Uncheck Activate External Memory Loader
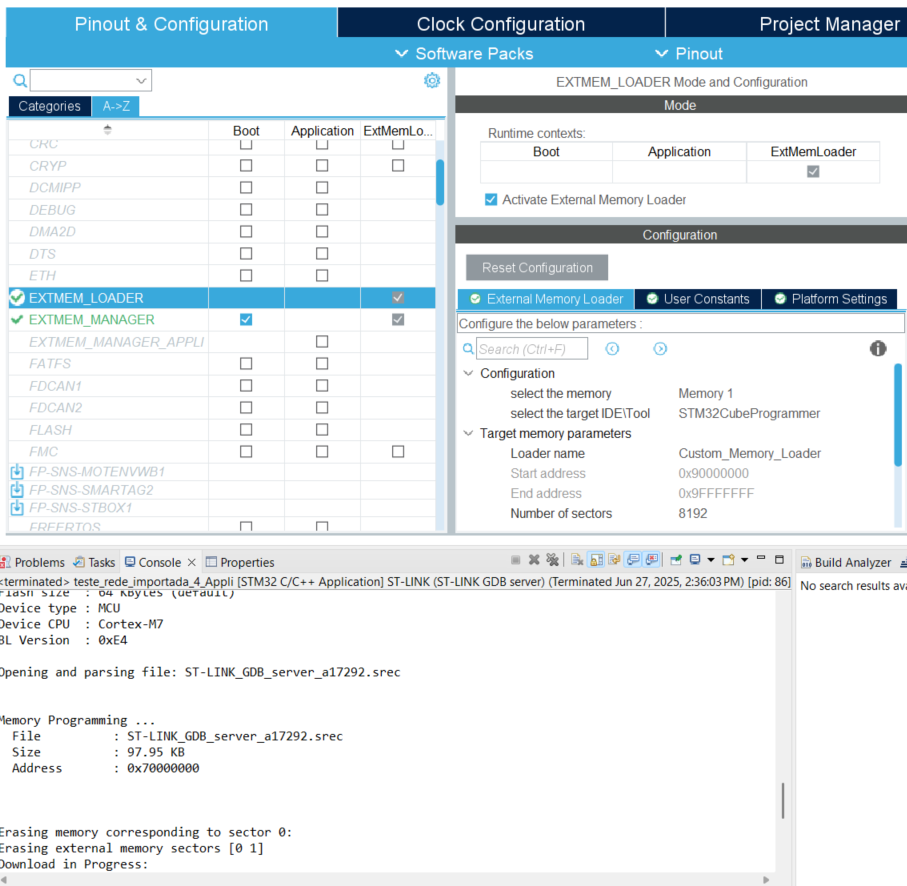 489,199
